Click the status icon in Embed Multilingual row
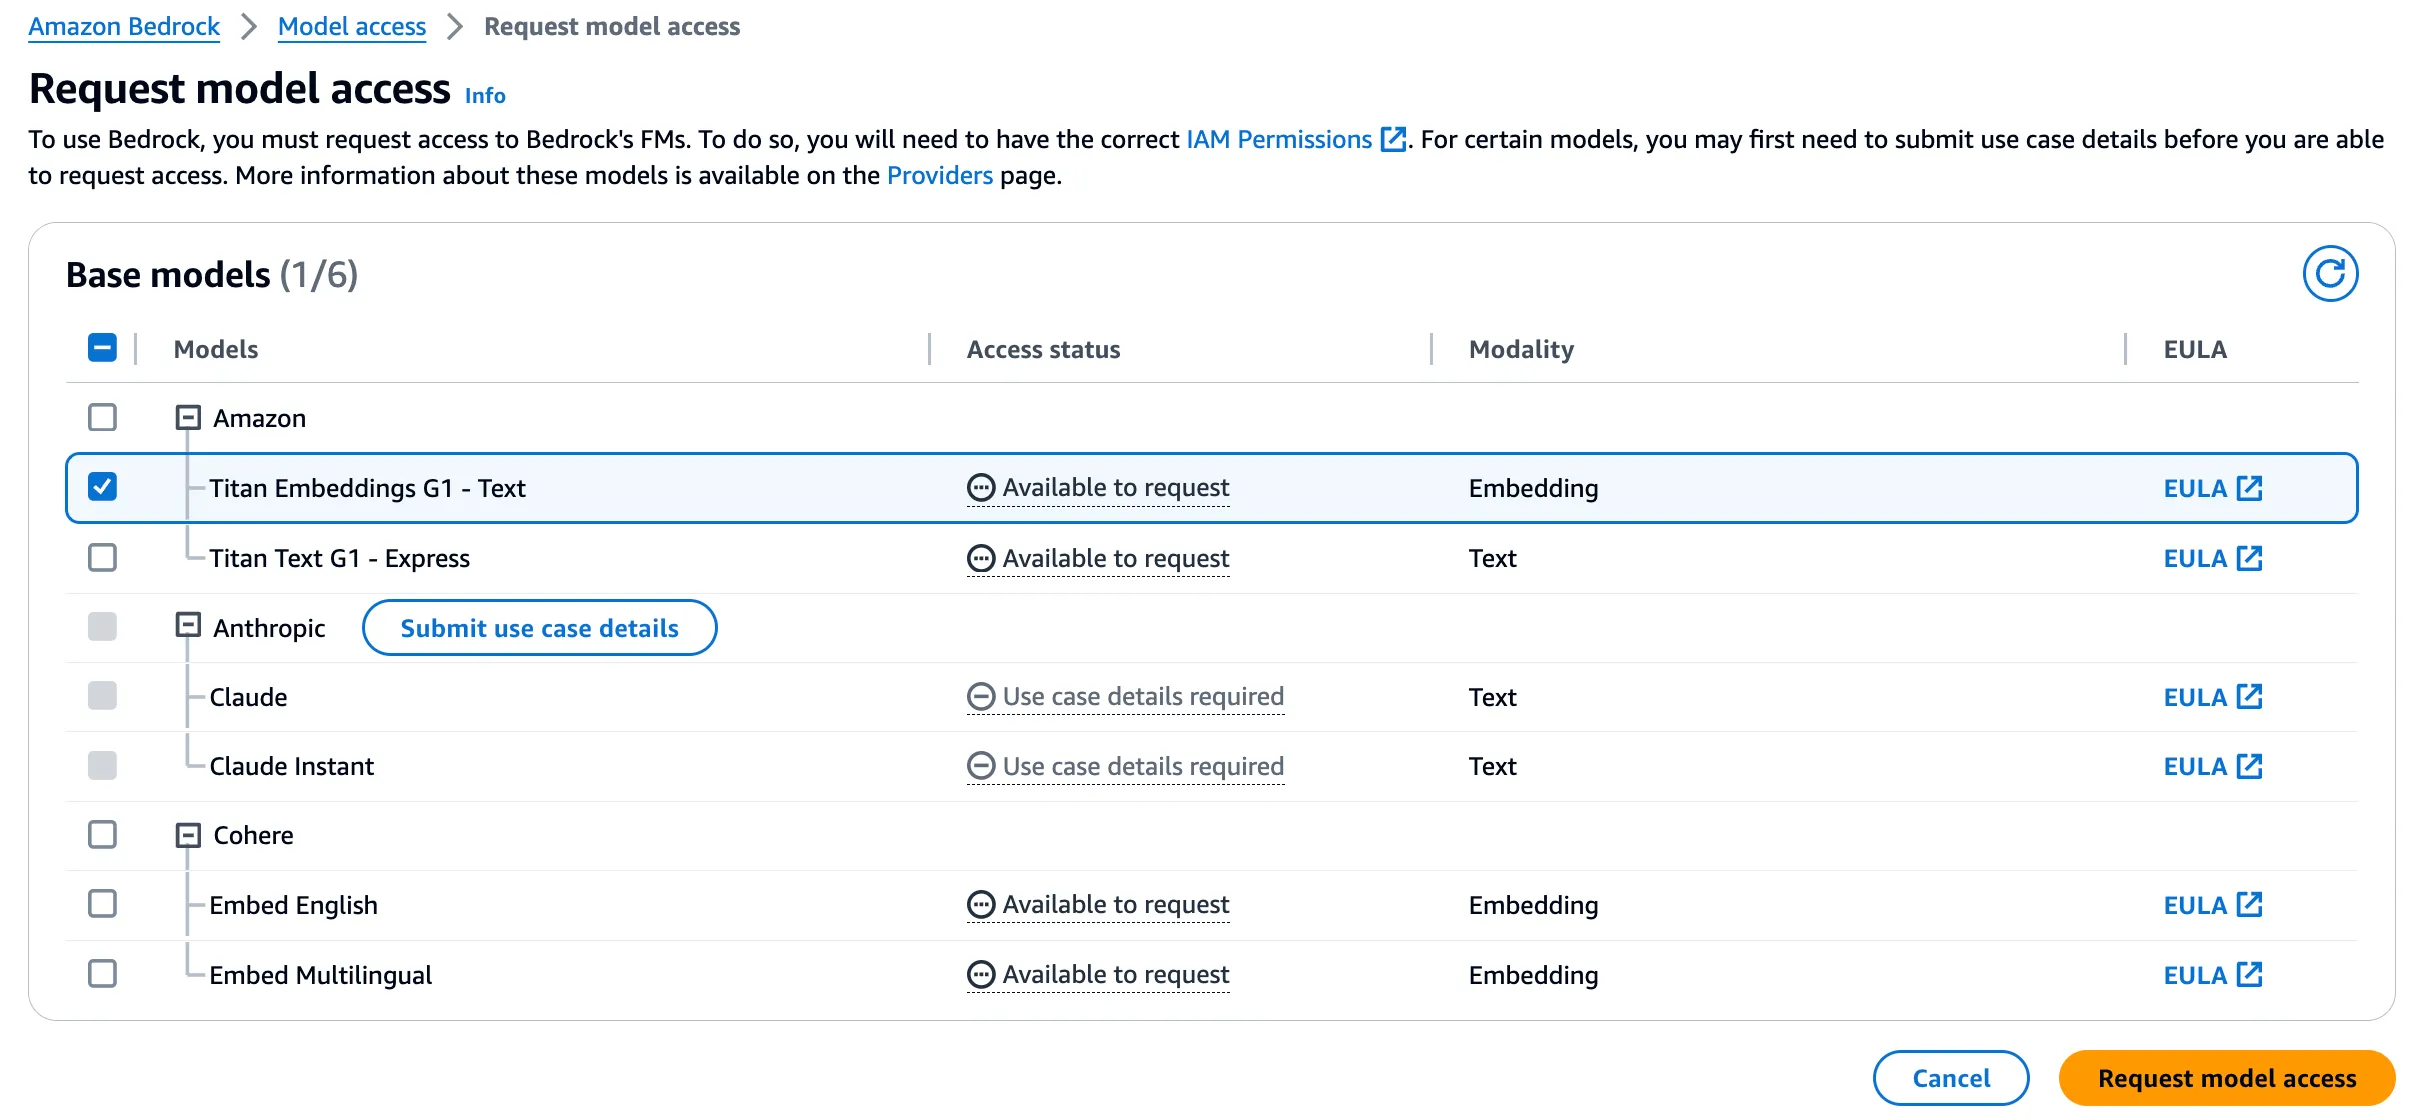The image size is (2414, 1120). 981,974
